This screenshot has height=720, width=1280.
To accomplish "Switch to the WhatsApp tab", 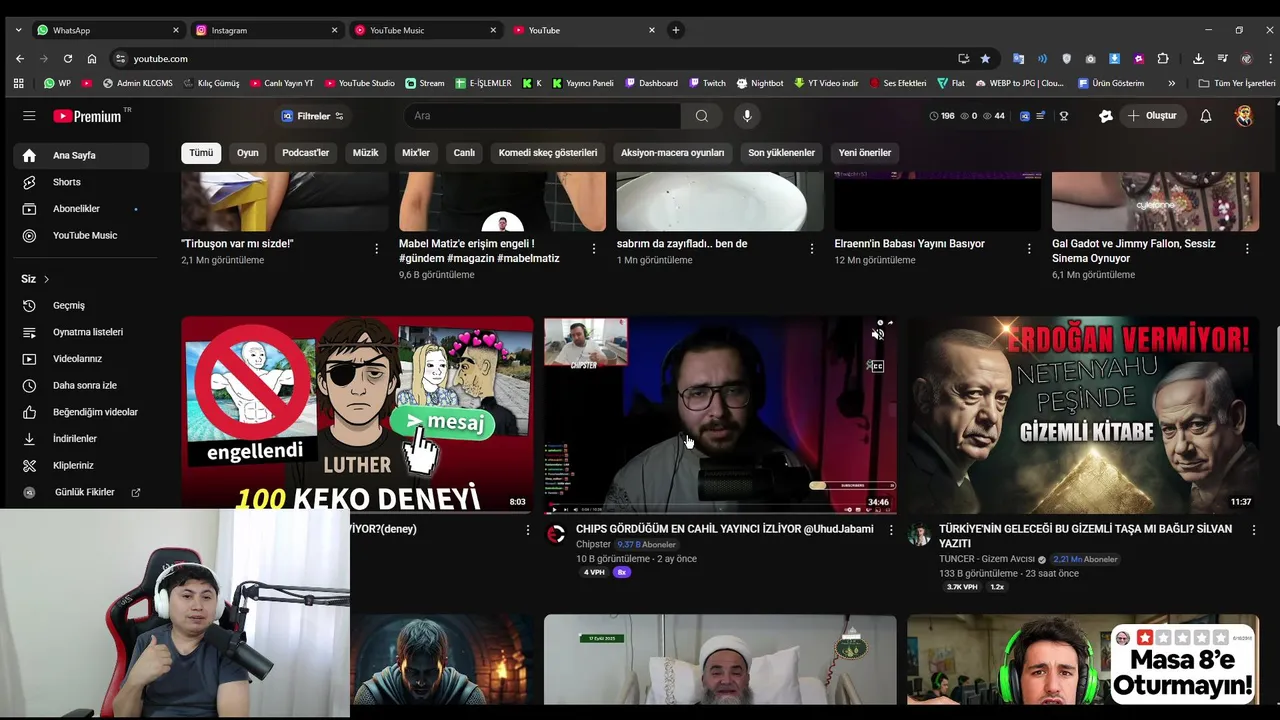I will pos(107,30).
